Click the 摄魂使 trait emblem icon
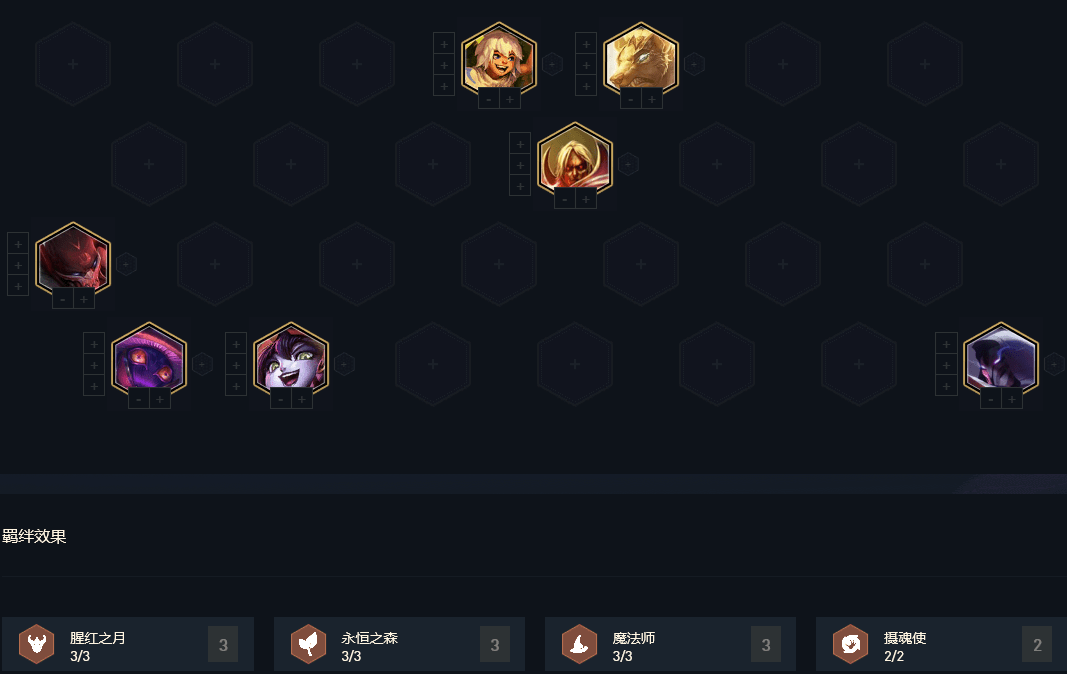Image resolution: width=1067 pixels, height=674 pixels. point(851,643)
